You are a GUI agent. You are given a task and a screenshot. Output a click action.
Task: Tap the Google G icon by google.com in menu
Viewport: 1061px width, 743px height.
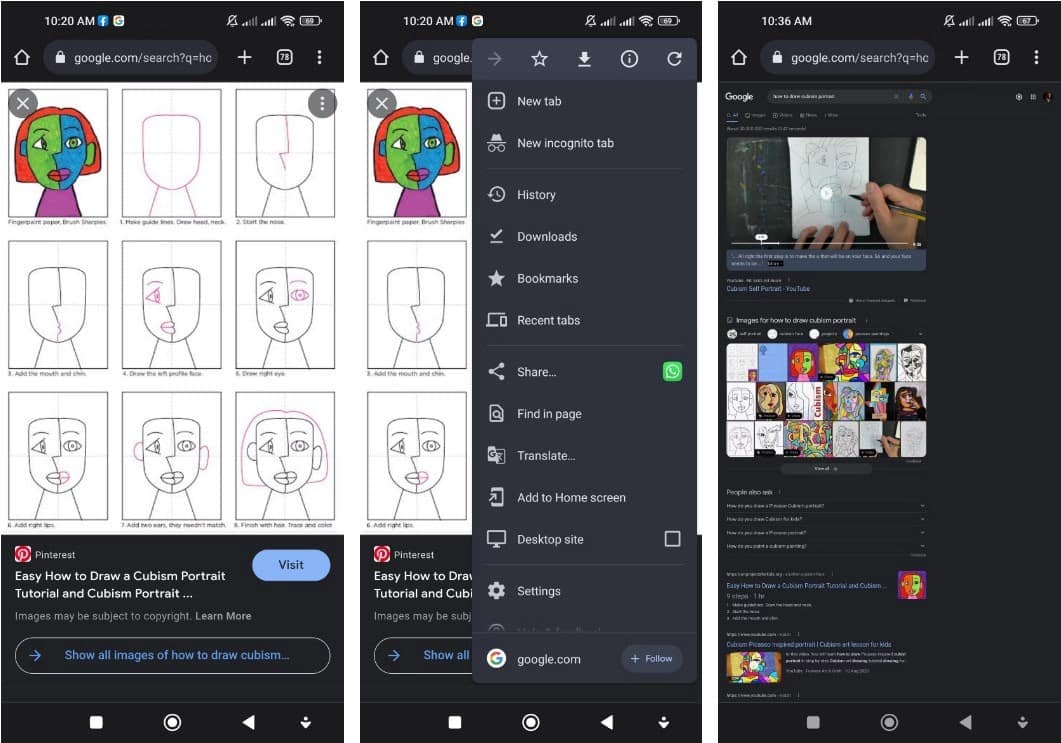tap(496, 658)
